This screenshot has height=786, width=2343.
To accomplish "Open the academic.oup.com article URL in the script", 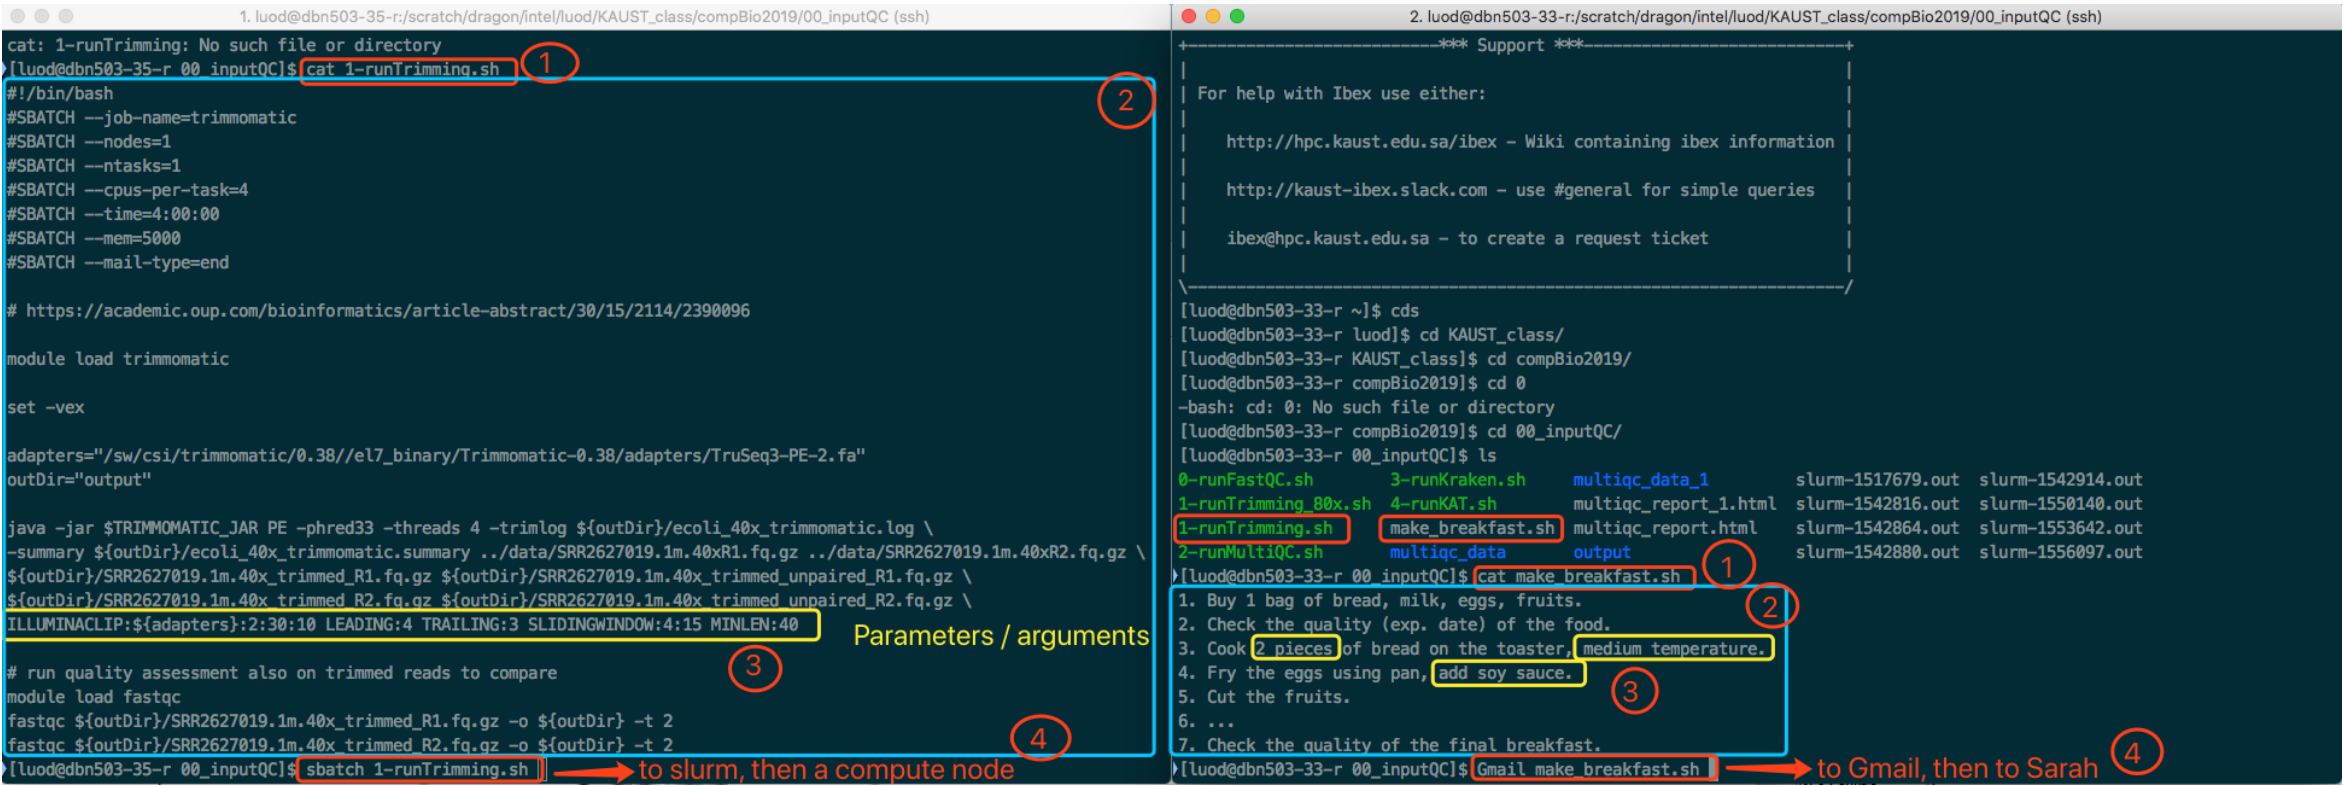I will pos(388,311).
